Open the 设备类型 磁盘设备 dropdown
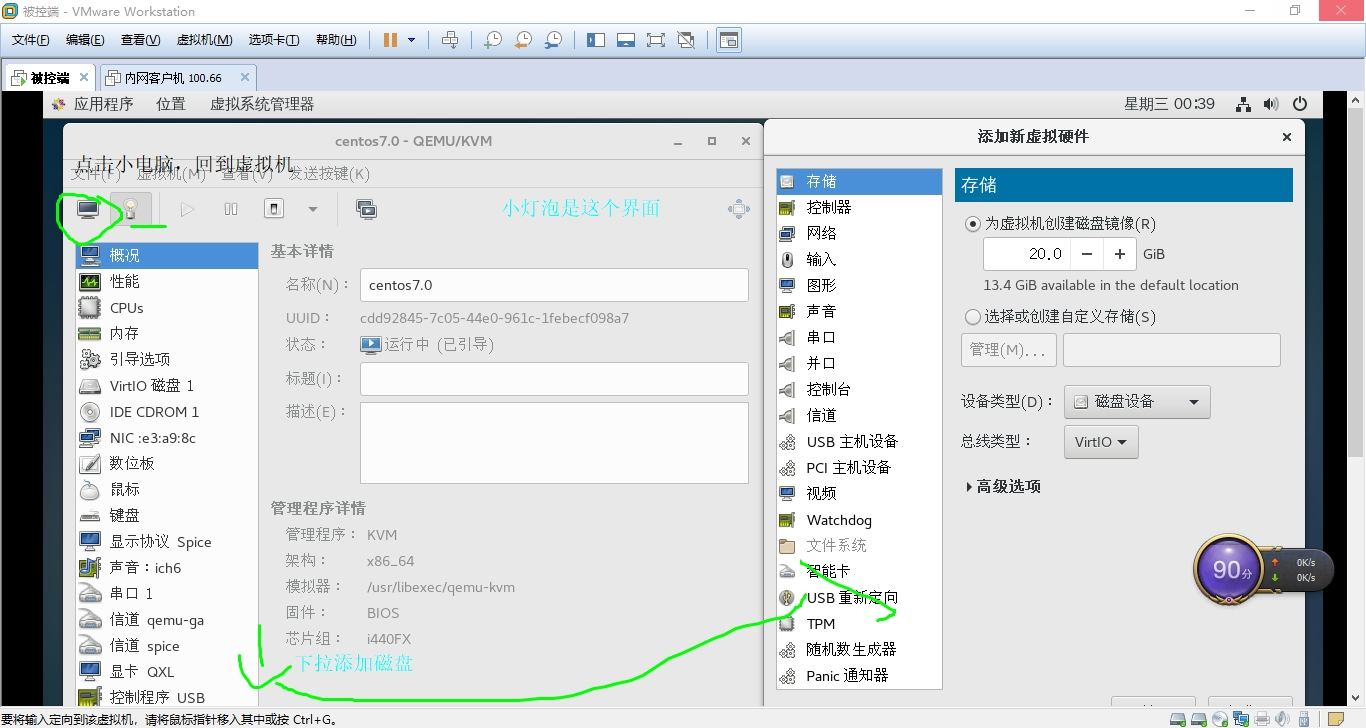Screen dimensions: 1366x728 1137,401
